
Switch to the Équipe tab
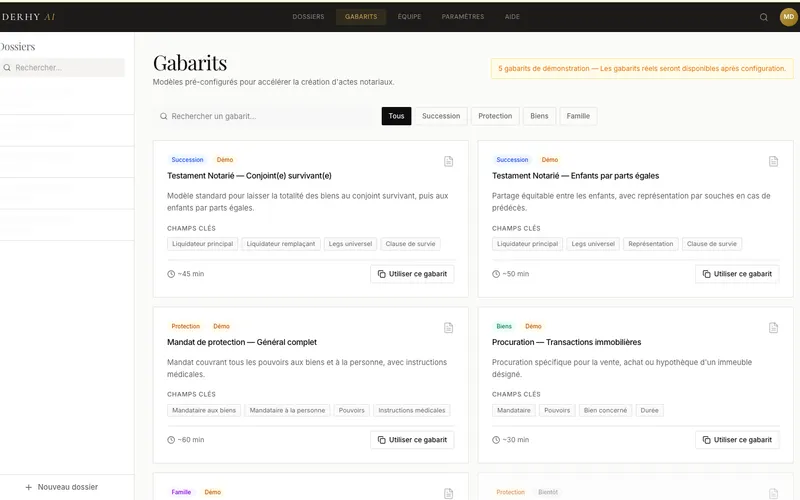coord(409,17)
